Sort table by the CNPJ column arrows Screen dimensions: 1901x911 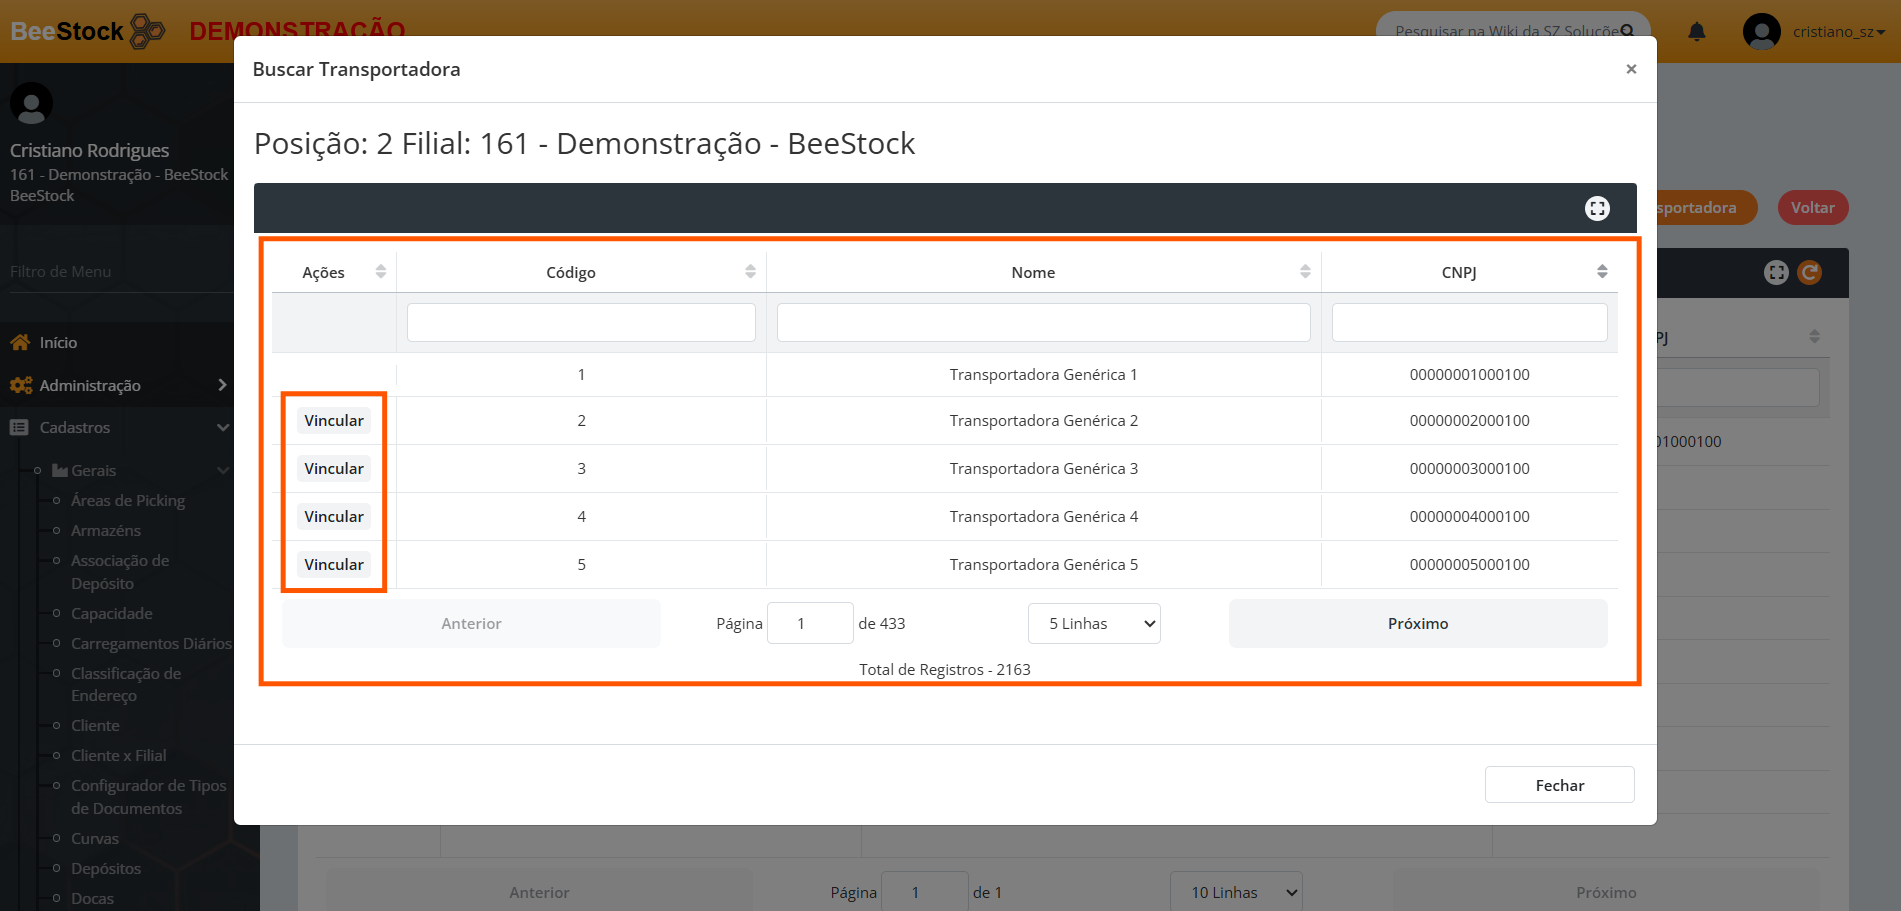coord(1602,272)
